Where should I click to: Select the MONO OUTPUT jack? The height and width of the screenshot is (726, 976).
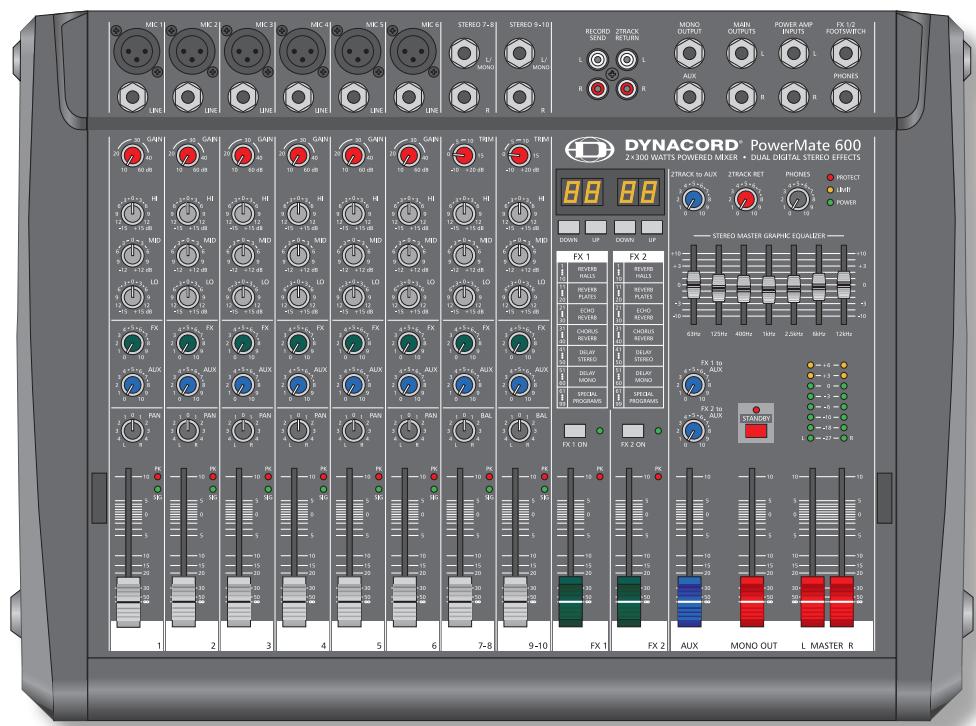click(690, 52)
